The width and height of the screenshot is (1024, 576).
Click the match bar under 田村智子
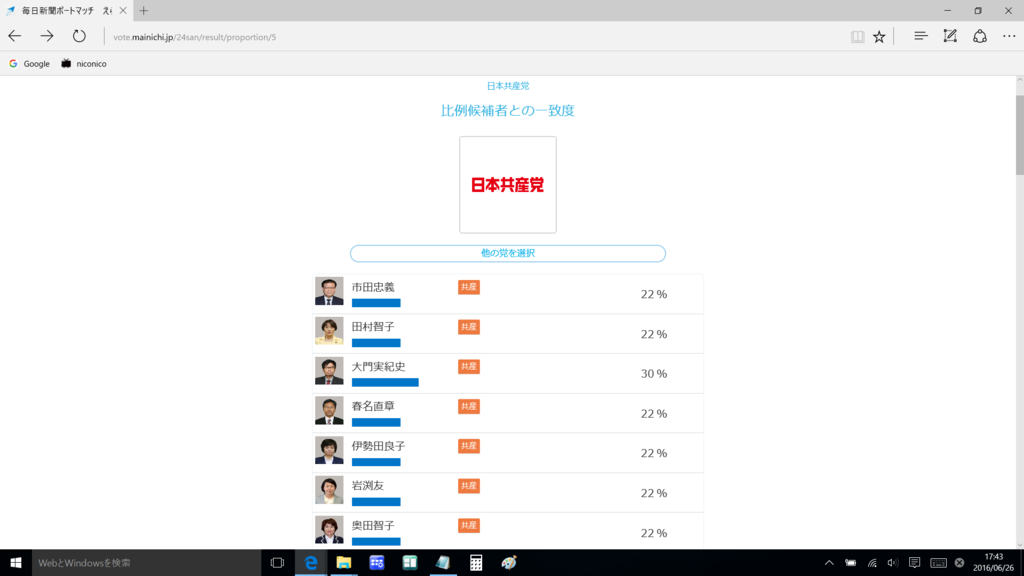click(376, 343)
